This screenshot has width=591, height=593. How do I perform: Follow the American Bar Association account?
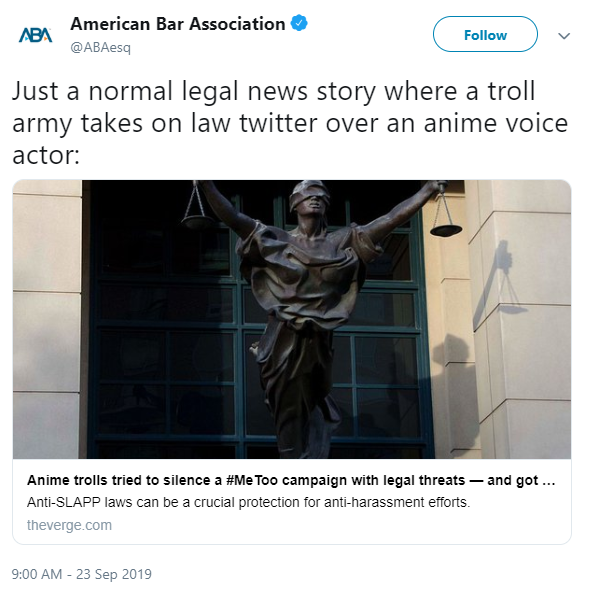[485, 34]
